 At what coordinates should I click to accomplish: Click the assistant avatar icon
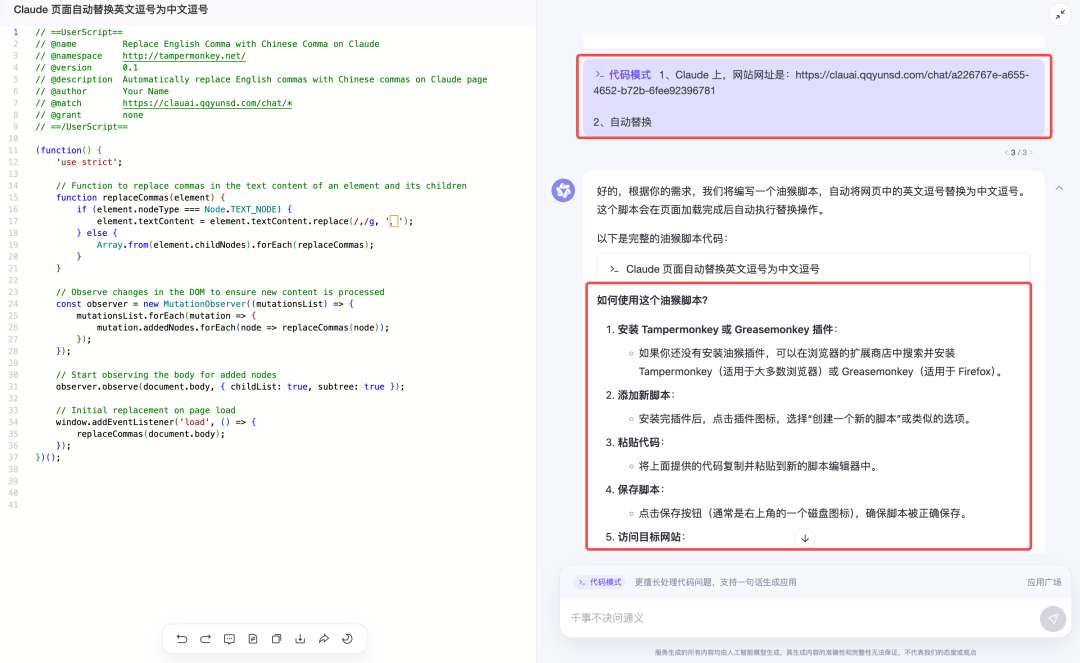(x=563, y=190)
